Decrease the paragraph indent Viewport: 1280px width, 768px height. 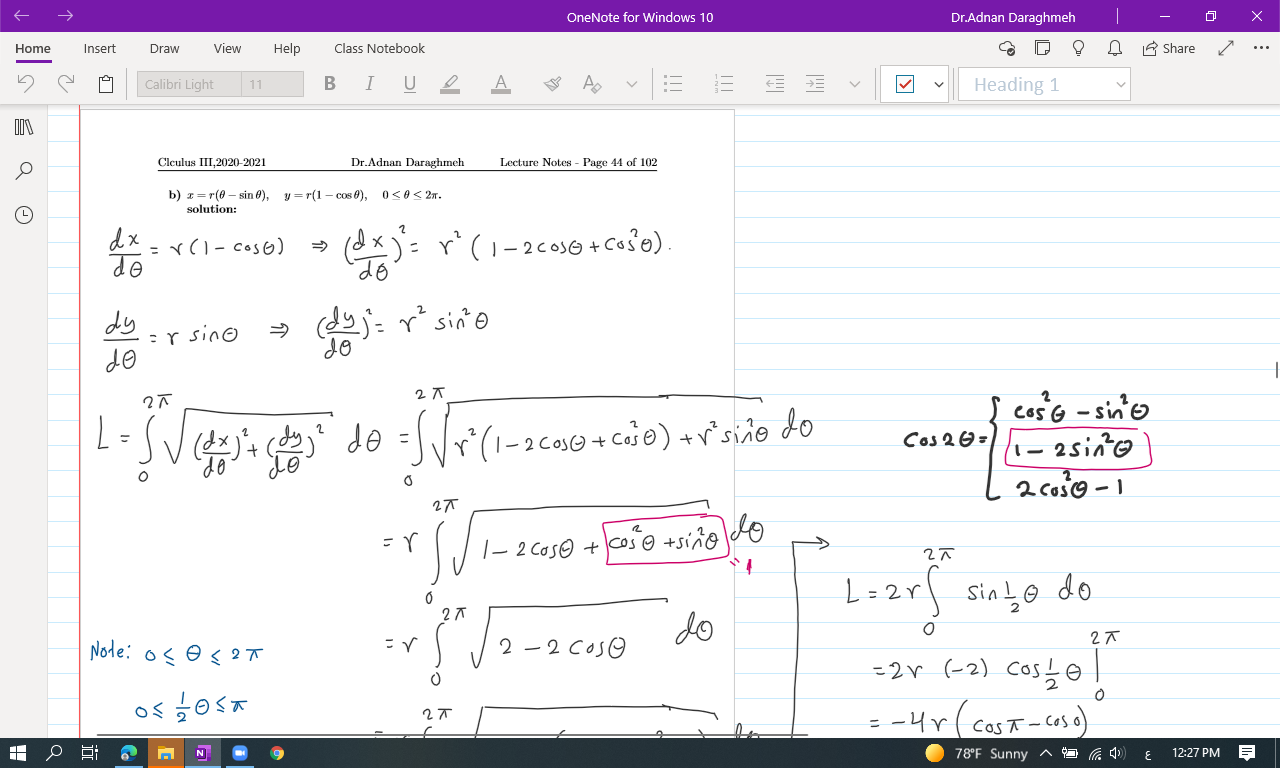(775, 84)
